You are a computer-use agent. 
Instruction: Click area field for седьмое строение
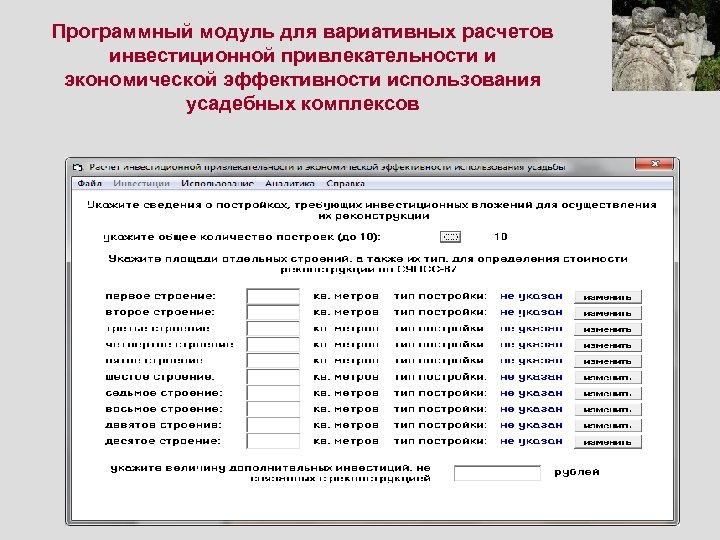pyautogui.click(x=273, y=393)
